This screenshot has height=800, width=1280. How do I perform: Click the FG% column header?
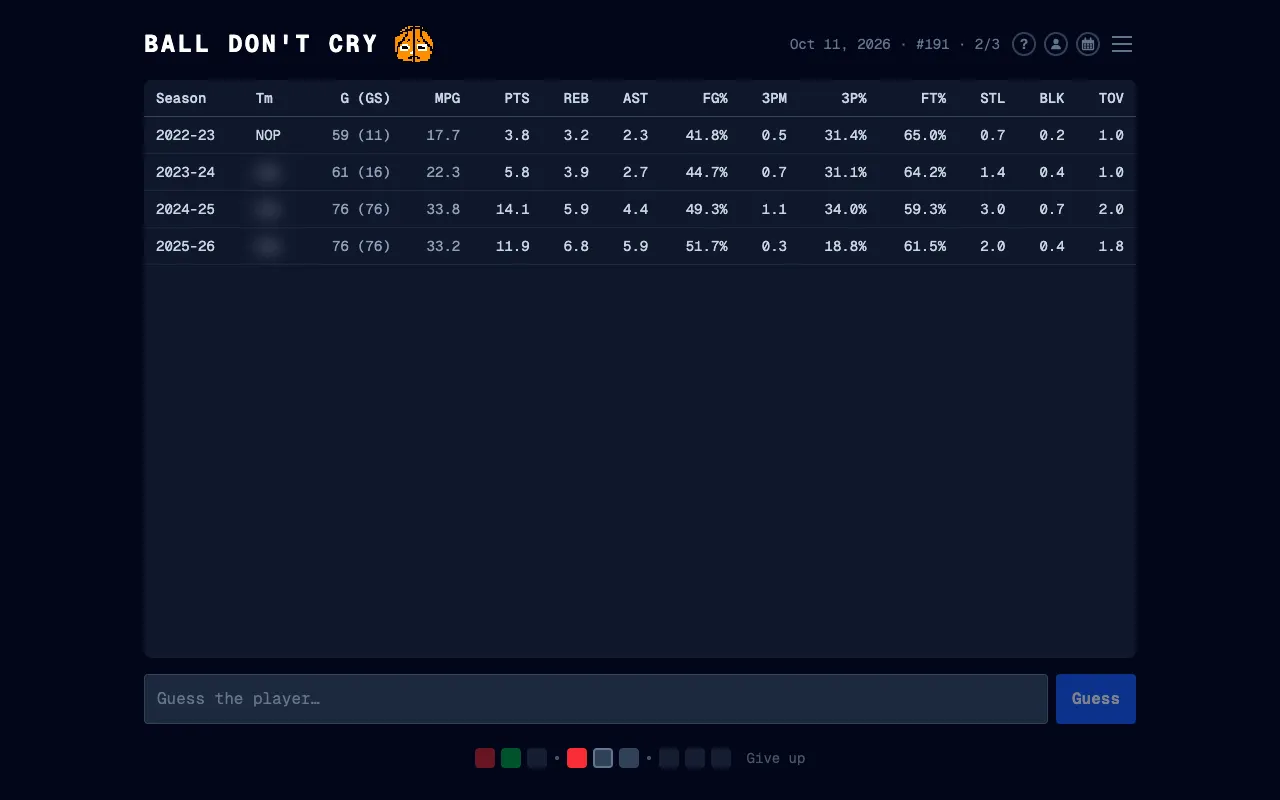(x=715, y=98)
